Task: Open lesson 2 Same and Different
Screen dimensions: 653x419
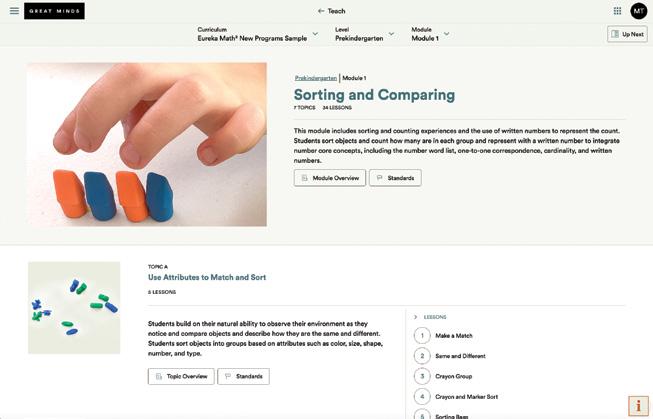Action: tap(459, 356)
